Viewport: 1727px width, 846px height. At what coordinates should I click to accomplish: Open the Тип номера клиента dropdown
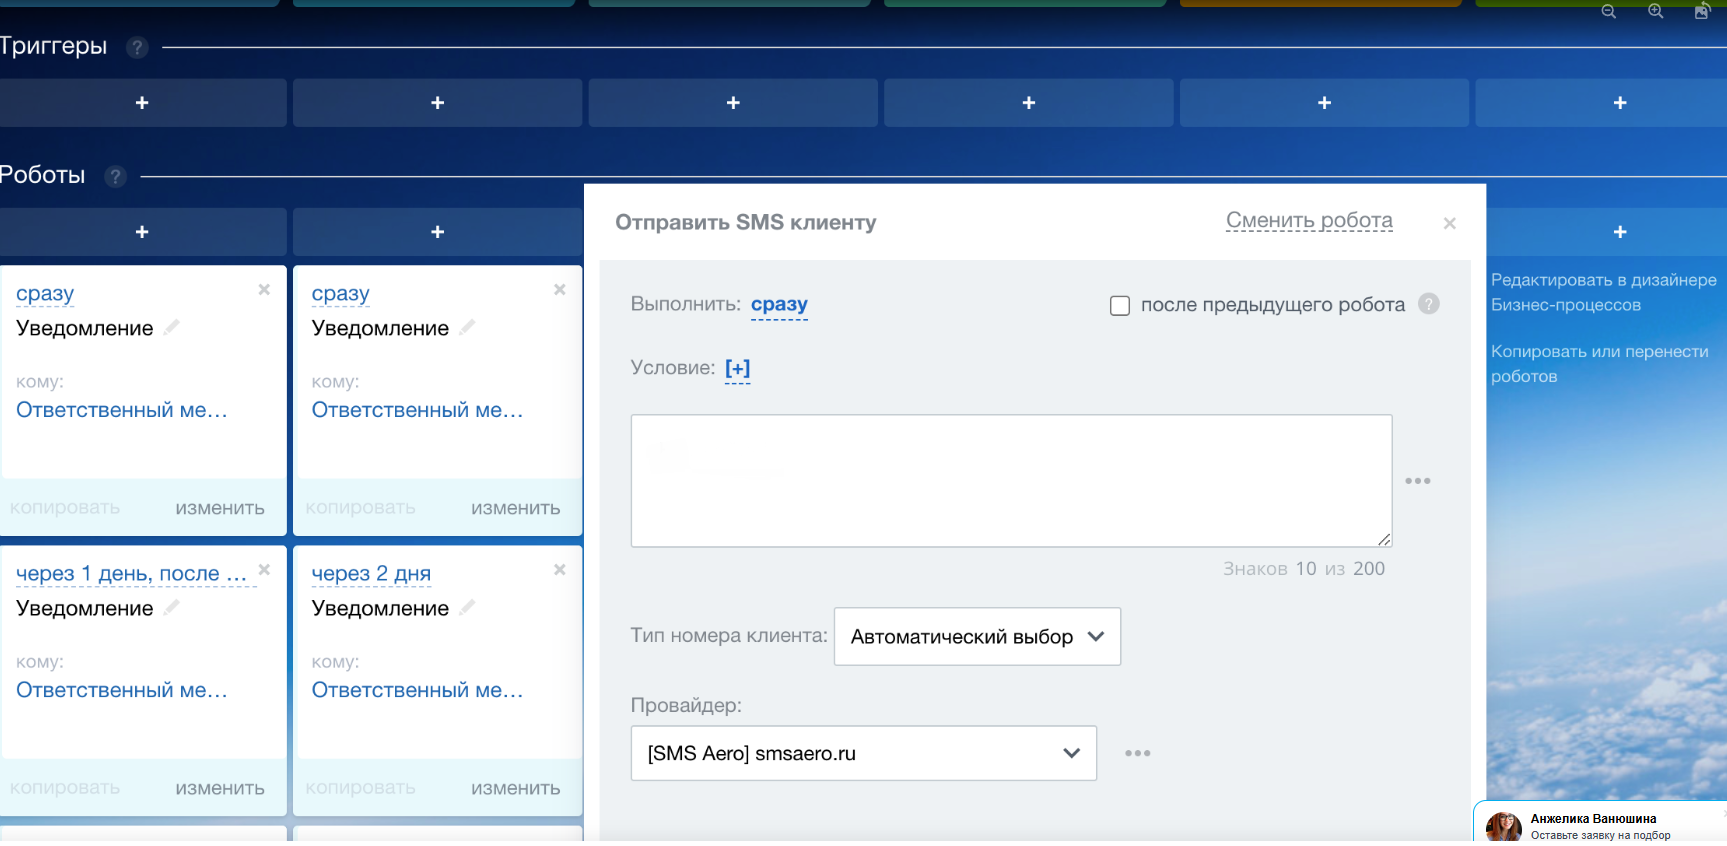click(x=977, y=636)
